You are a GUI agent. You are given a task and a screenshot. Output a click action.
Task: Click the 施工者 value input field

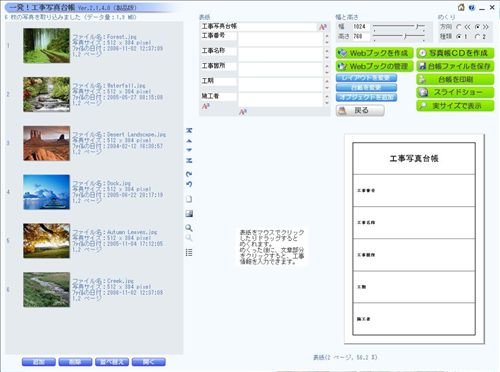(281, 100)
